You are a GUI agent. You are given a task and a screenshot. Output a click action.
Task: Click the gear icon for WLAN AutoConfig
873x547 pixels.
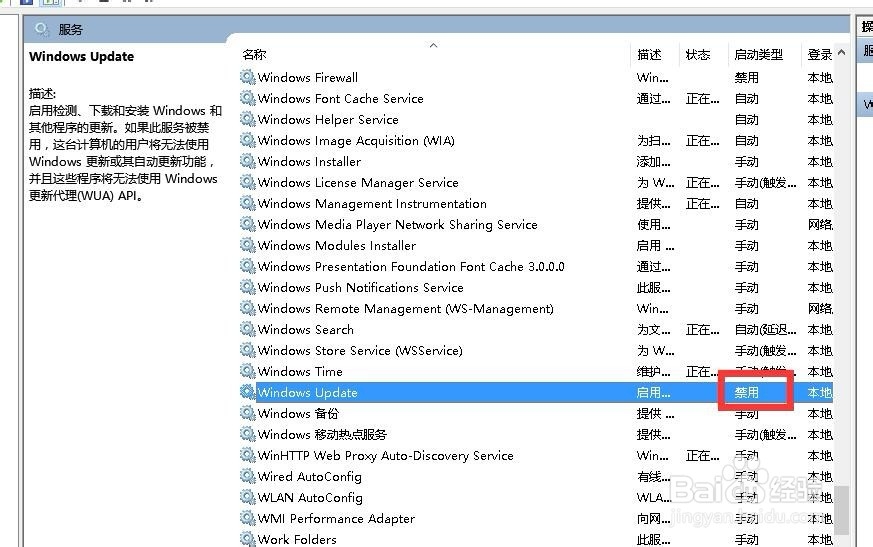248,497
